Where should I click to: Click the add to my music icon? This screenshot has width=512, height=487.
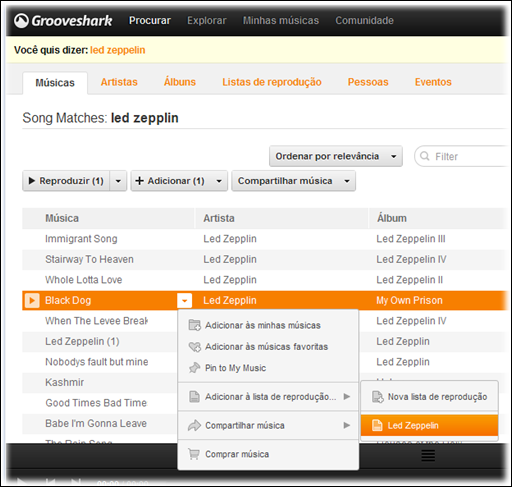[x=195, y=325]
